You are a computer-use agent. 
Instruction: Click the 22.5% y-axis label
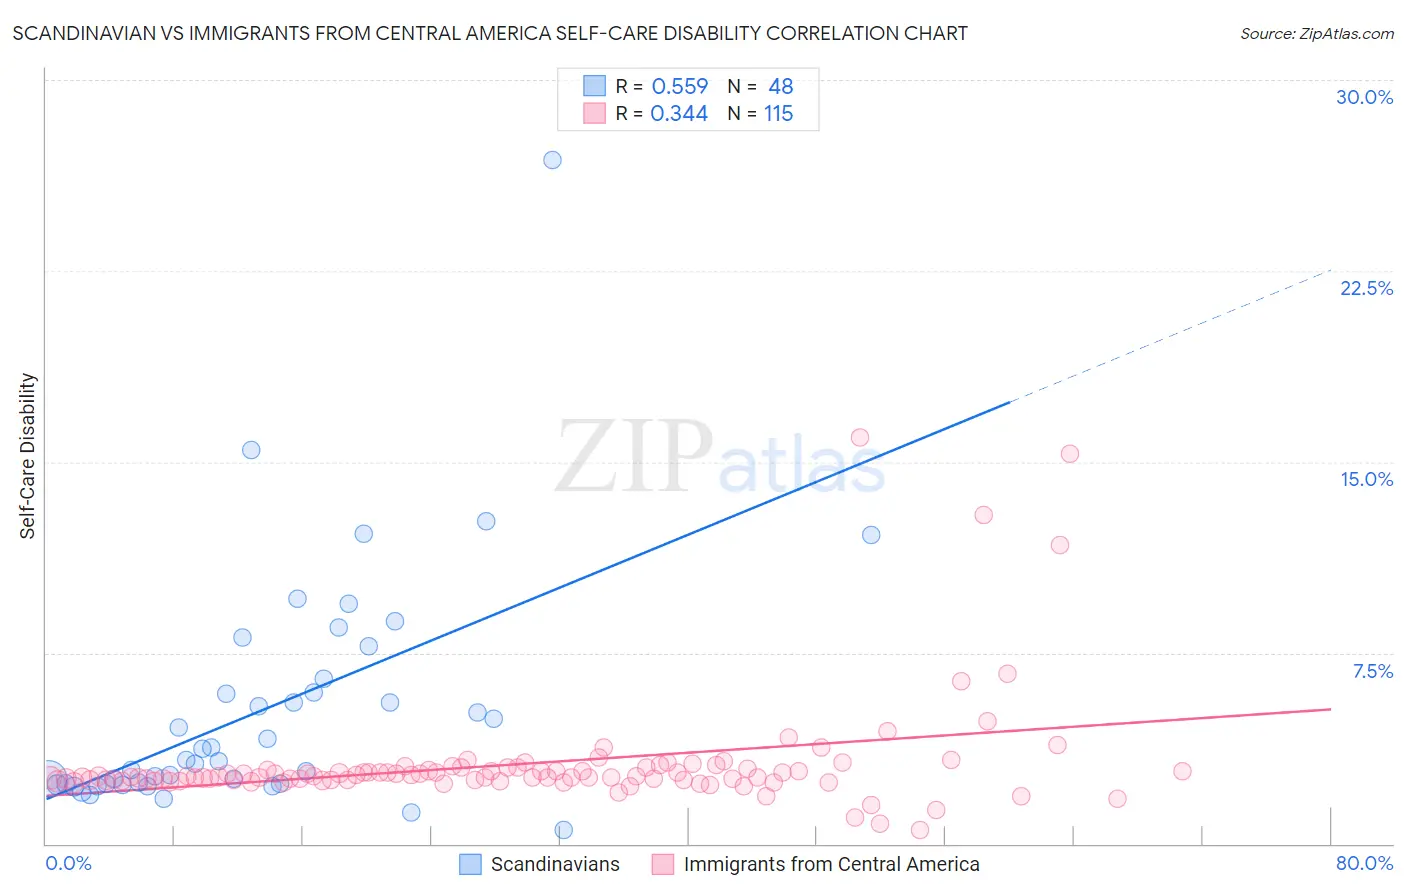click(1366, 288)
